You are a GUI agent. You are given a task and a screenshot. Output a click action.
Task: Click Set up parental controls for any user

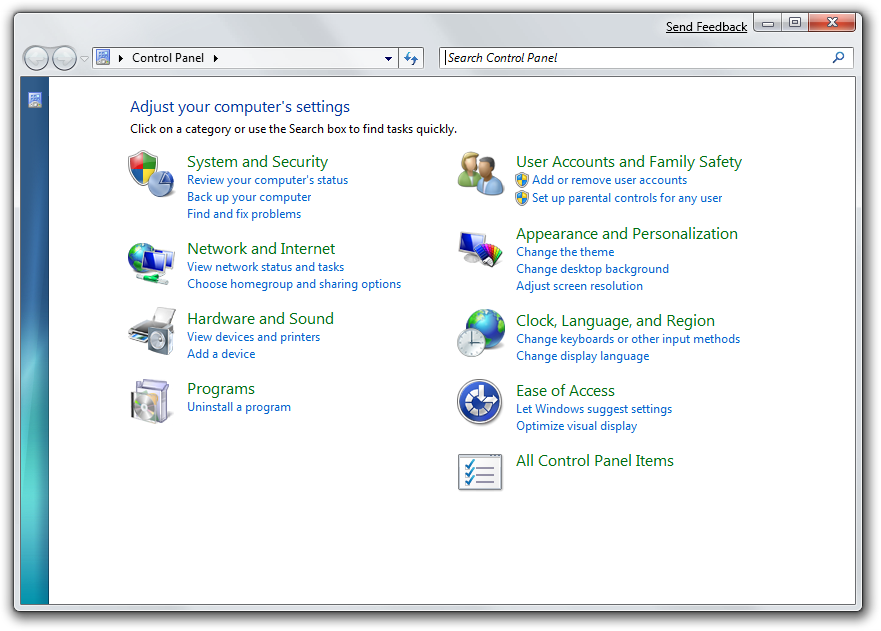(x=626, y=198)
